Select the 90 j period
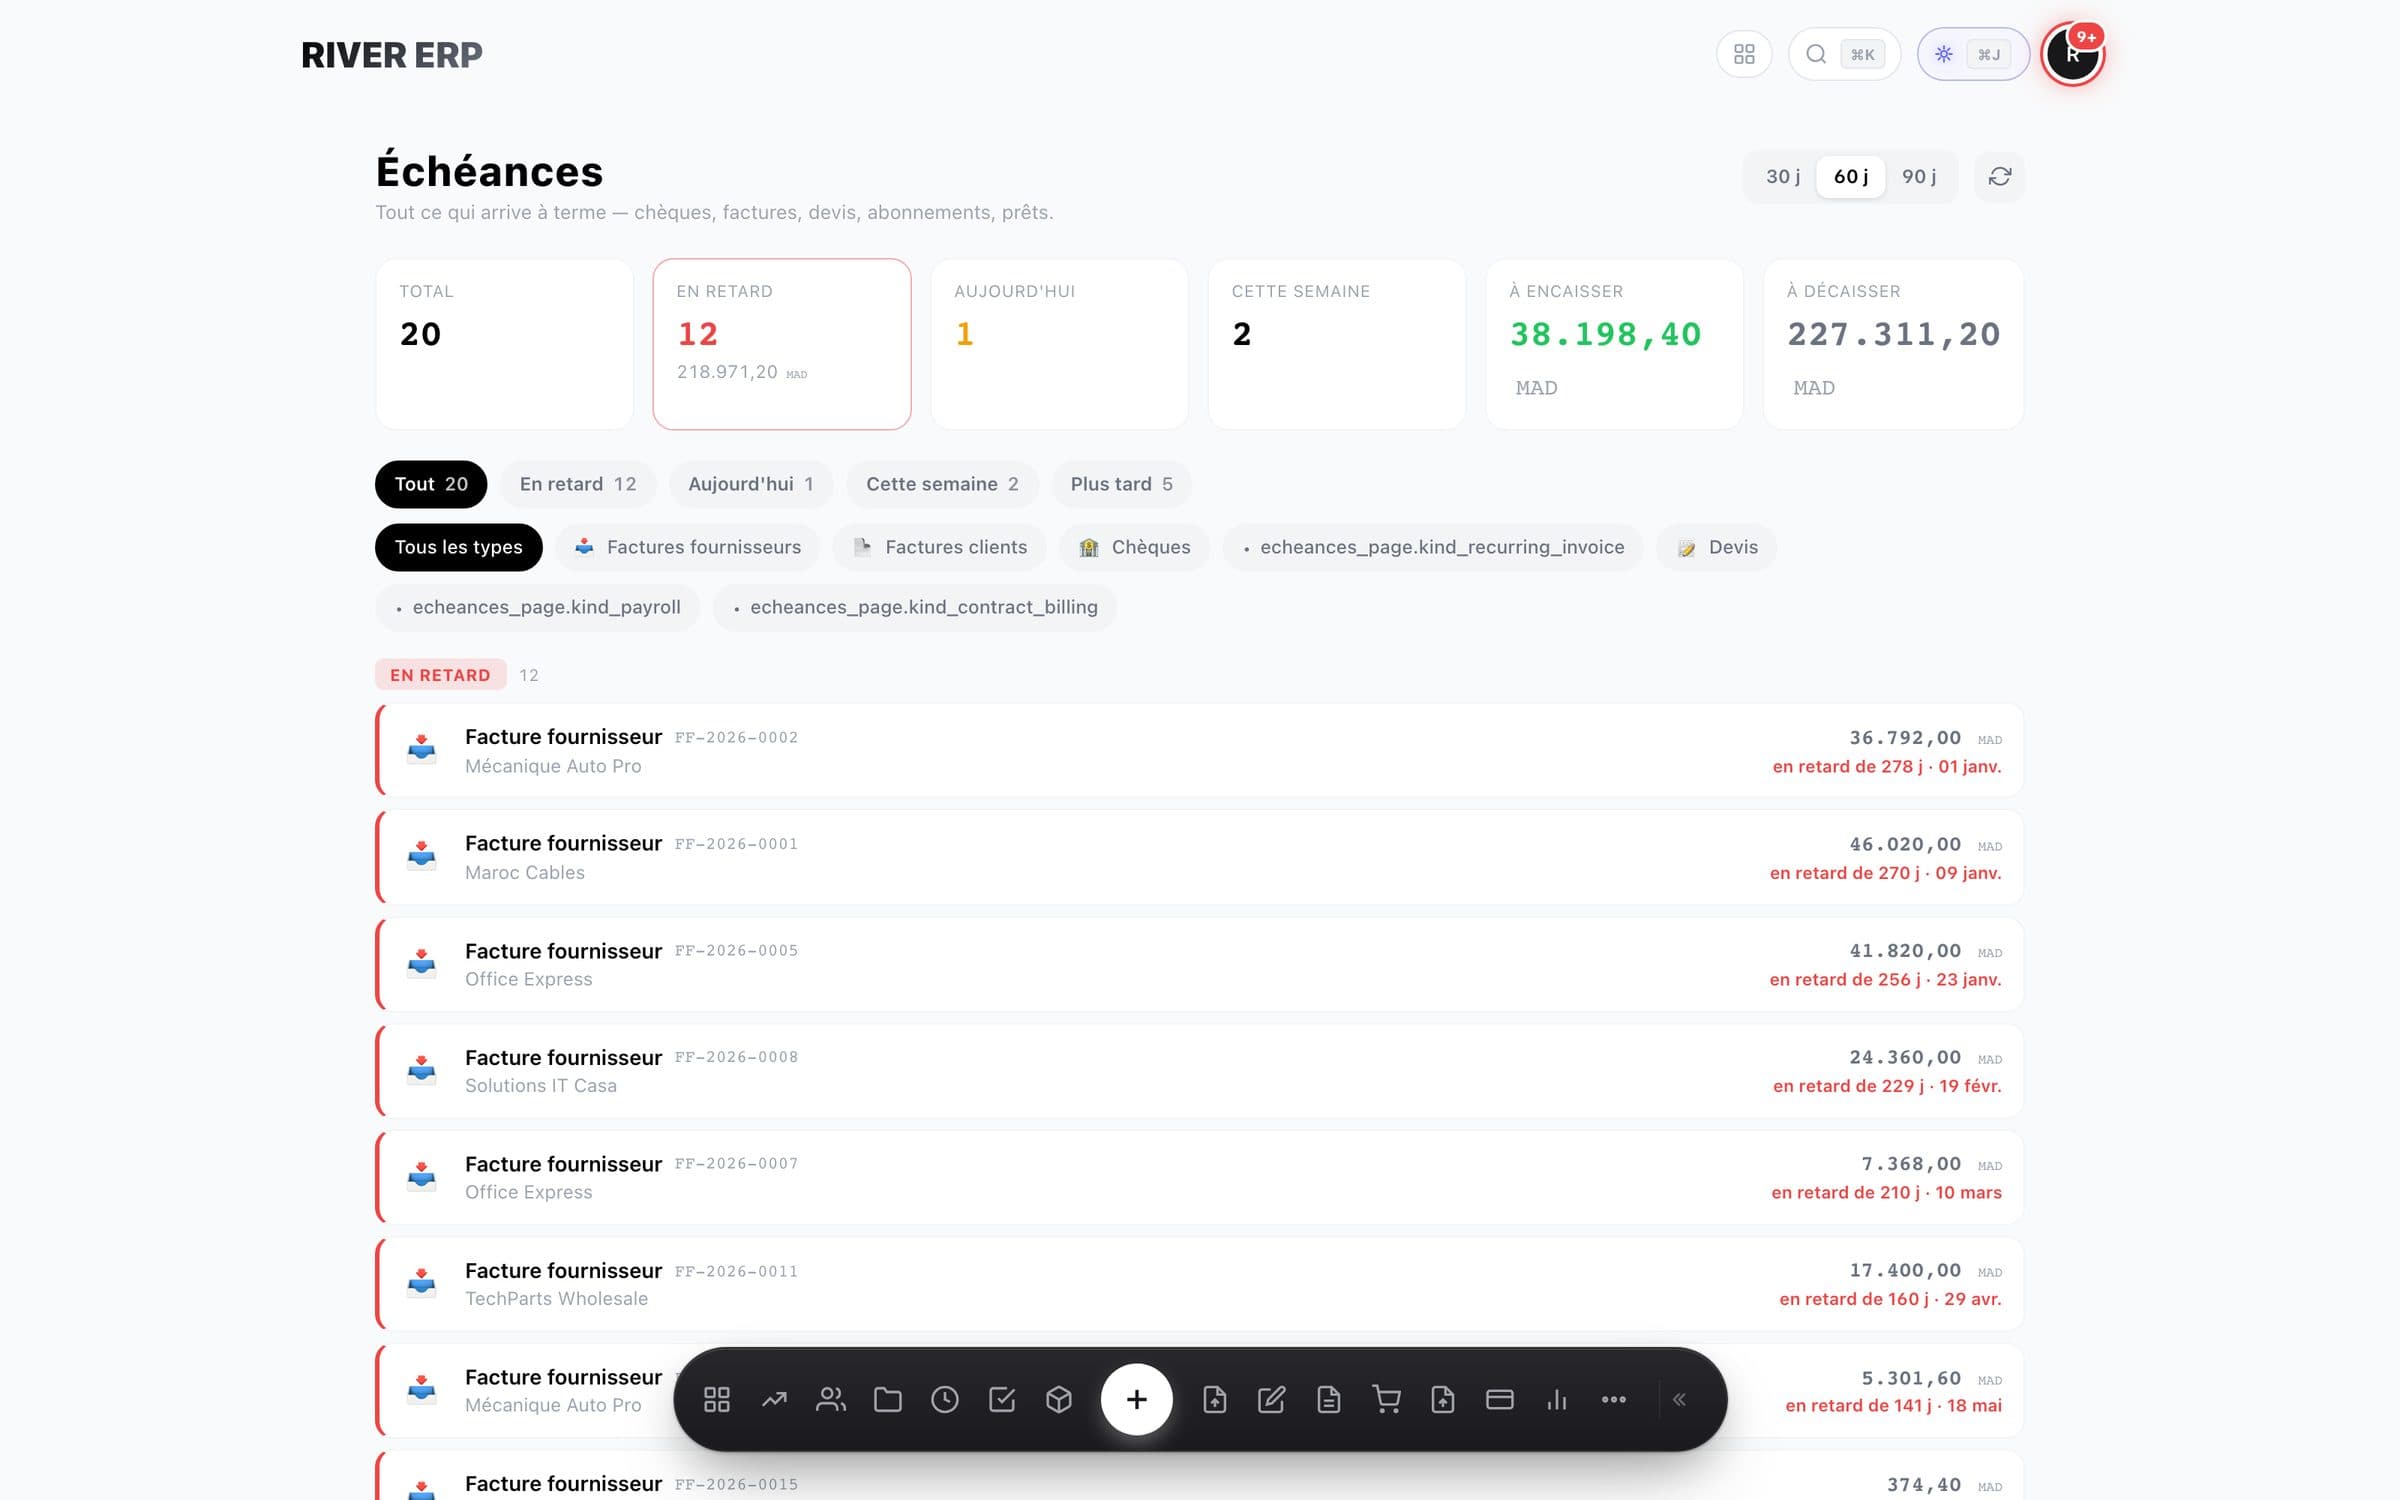2400x1500 pixels. pos(1919,177)
